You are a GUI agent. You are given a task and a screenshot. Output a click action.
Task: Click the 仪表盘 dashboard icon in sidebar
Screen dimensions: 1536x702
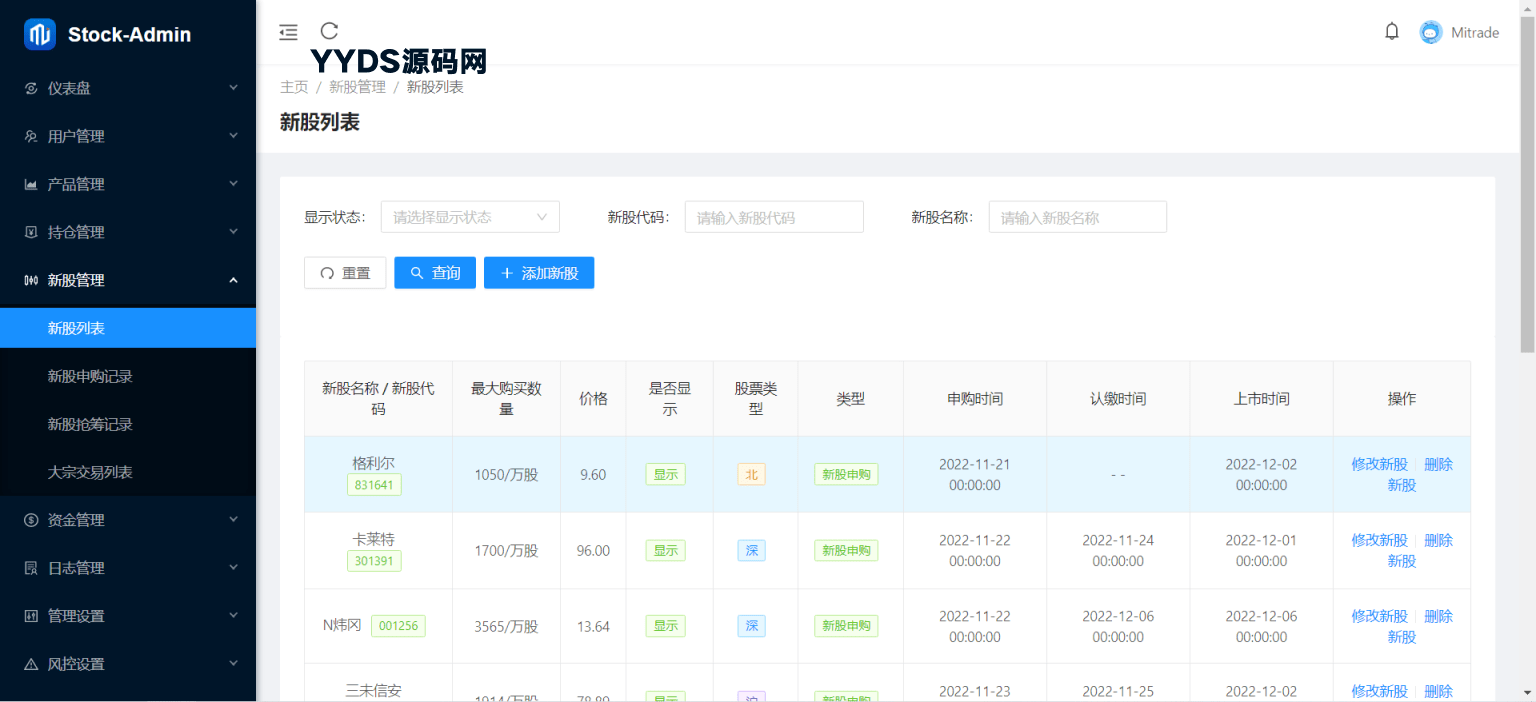pyautogui.click(x=31, y=88)
